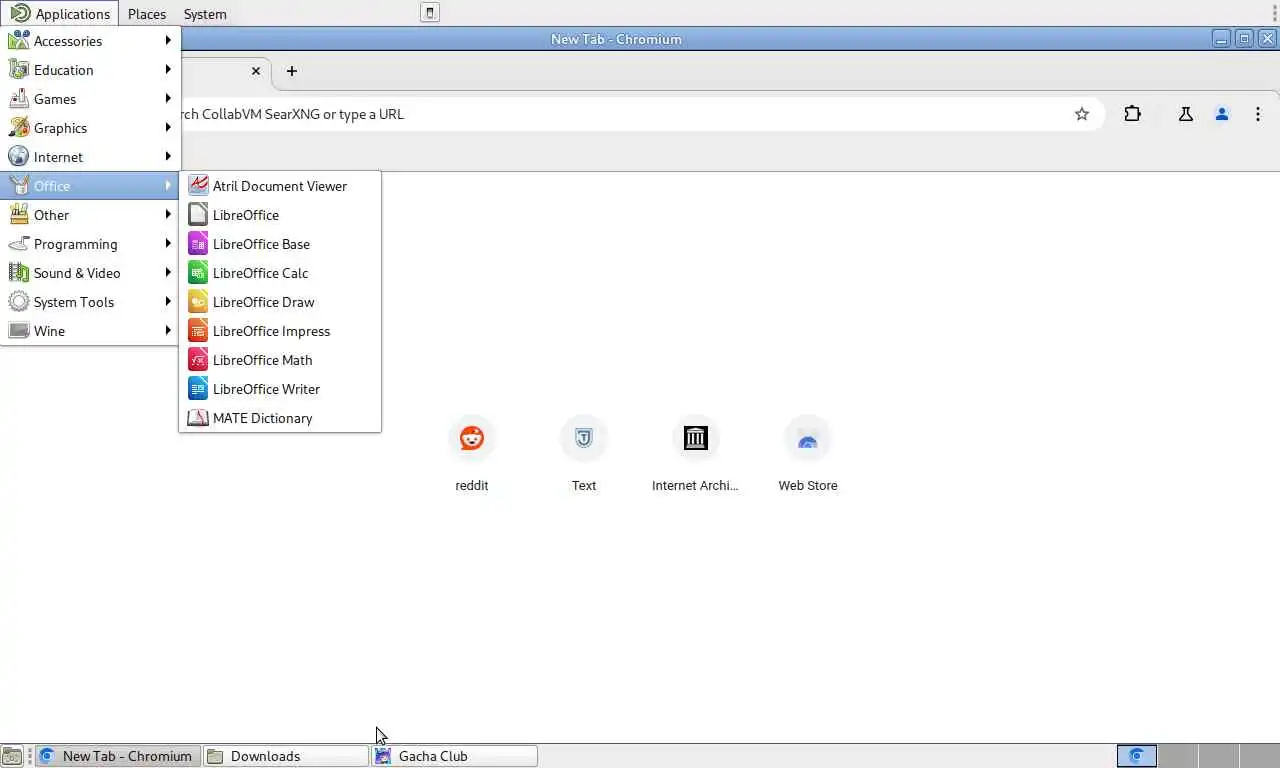This screenshot has height=768, width=1280.
Task: Open the Web Store shortcut
Action: 808,455
